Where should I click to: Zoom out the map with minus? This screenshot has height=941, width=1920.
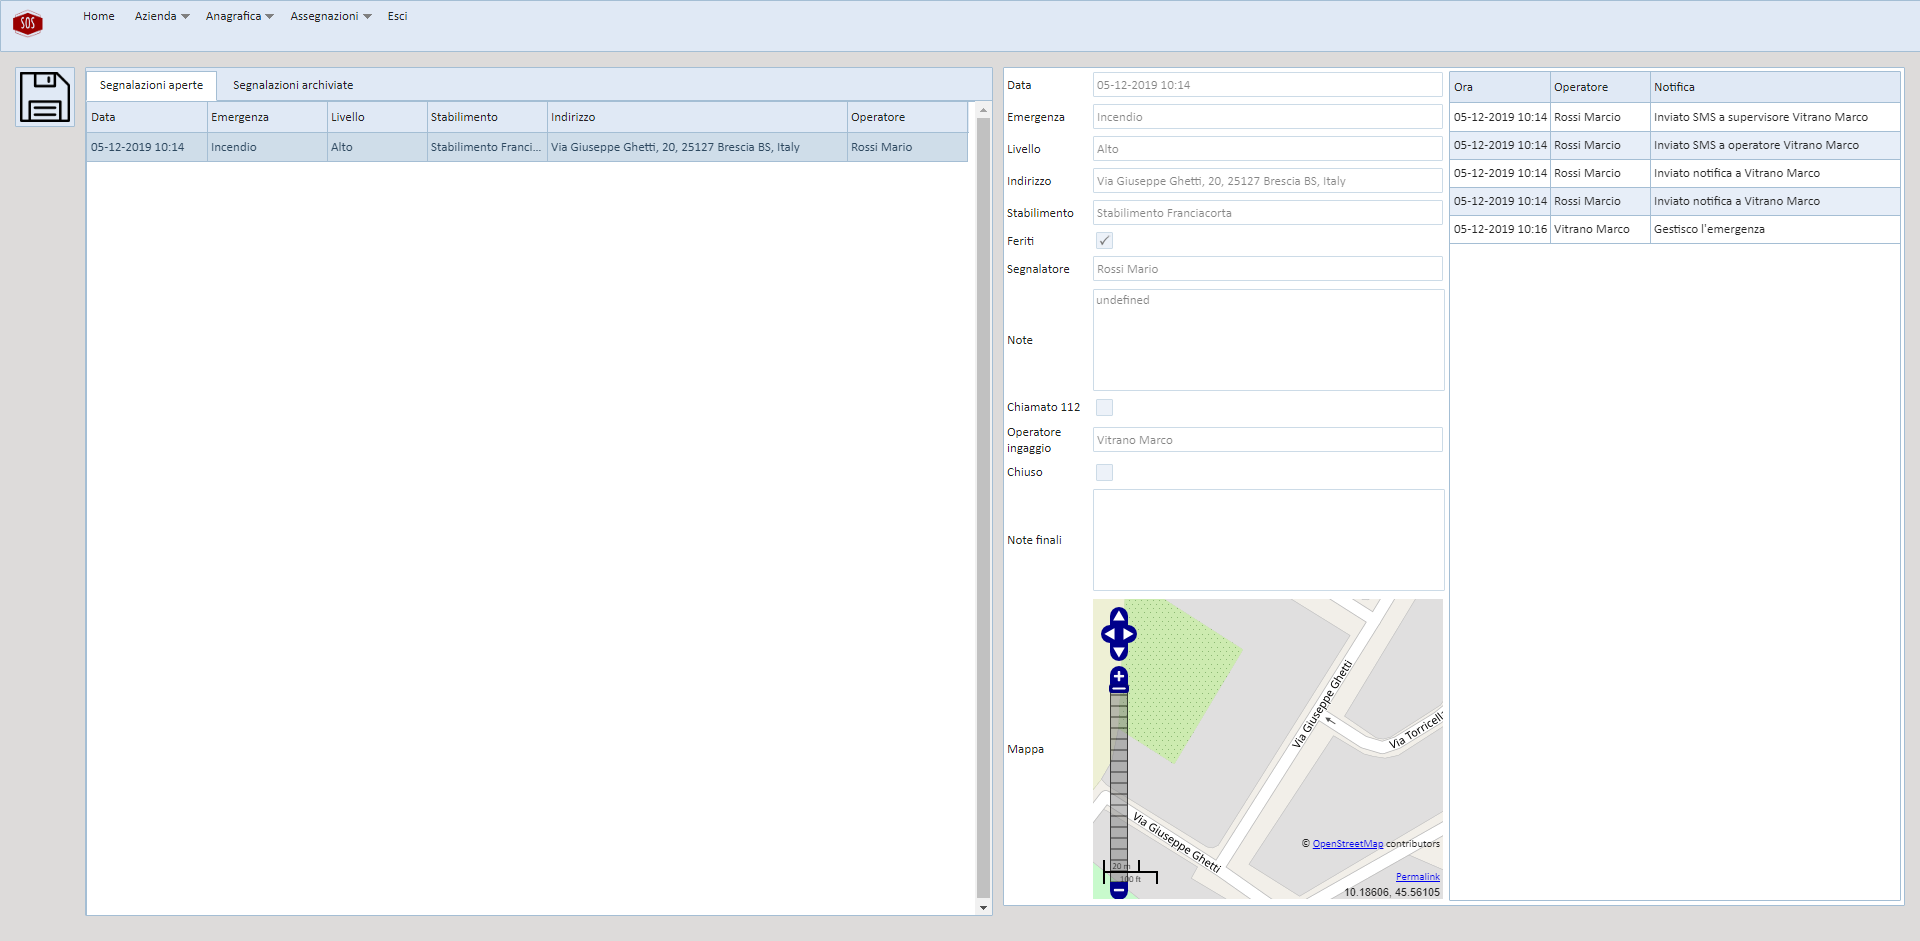[x=1119, y=889]
